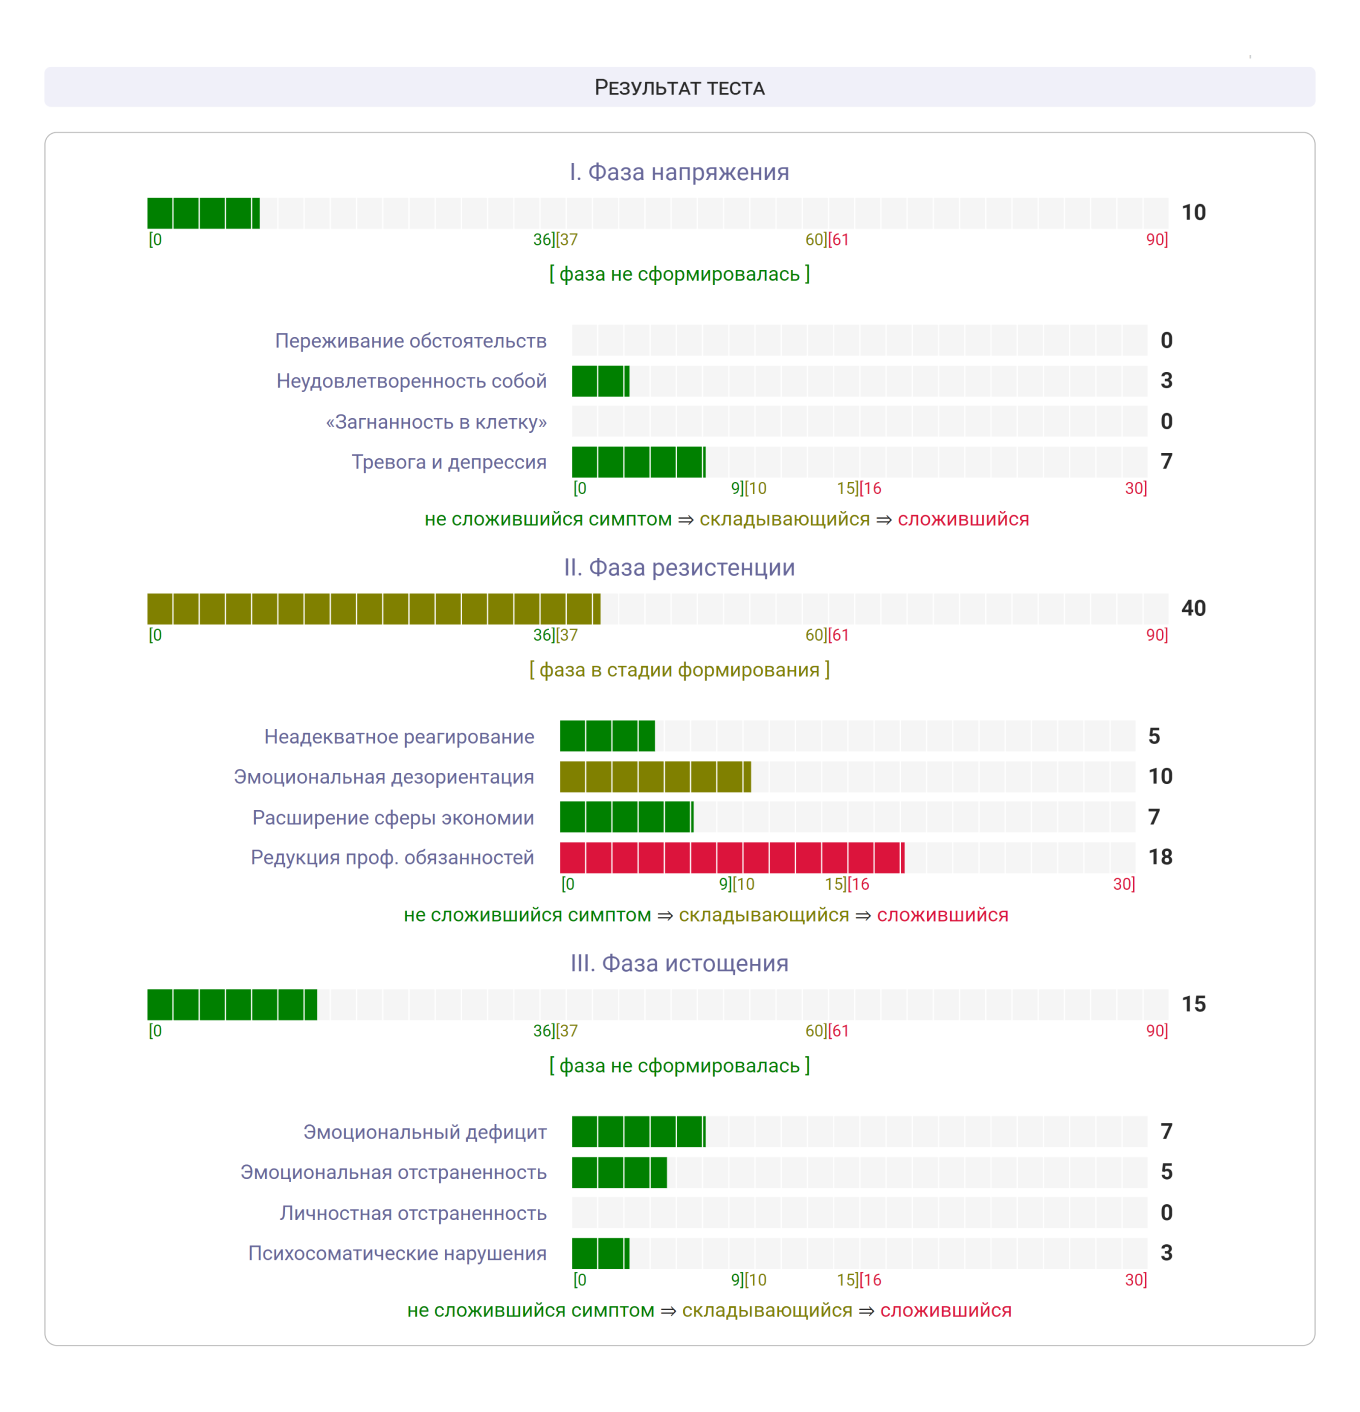The height and width of the screenshot is (1412, 1360).
Task: Click the «II. Фаза резистенции» heading
Action: click(x=679, y=568)
